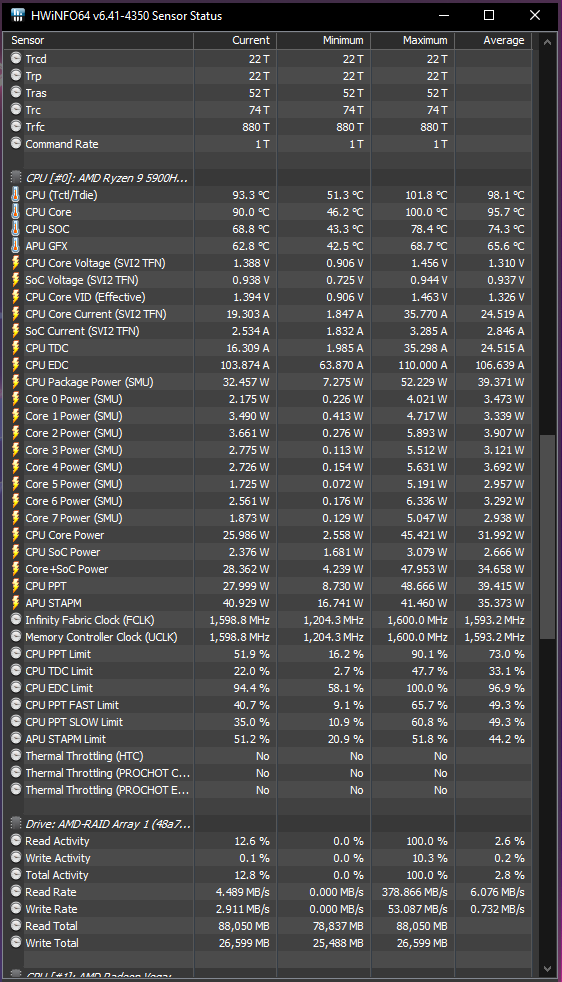Click the lightning icon beside CPU TDC

click(x=16, y=348)
